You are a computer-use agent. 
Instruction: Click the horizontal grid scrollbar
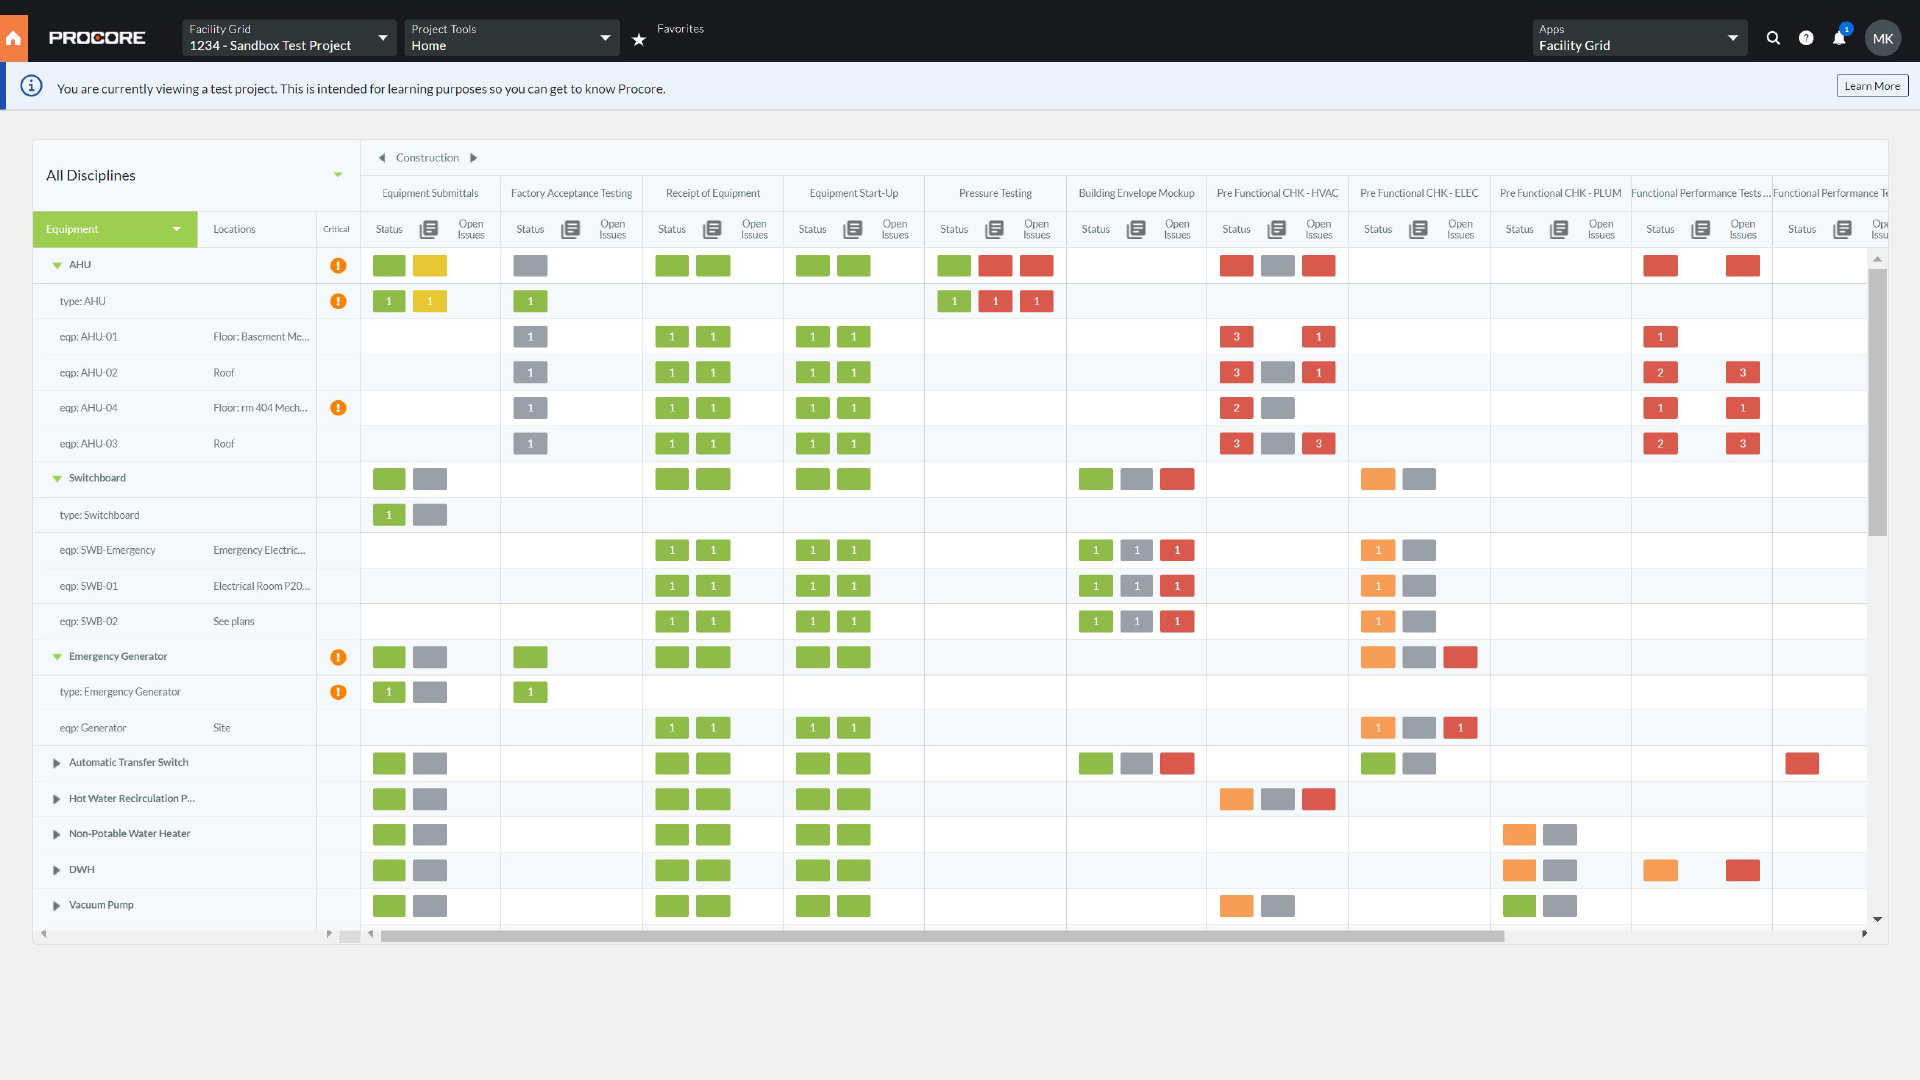(942, 936)
